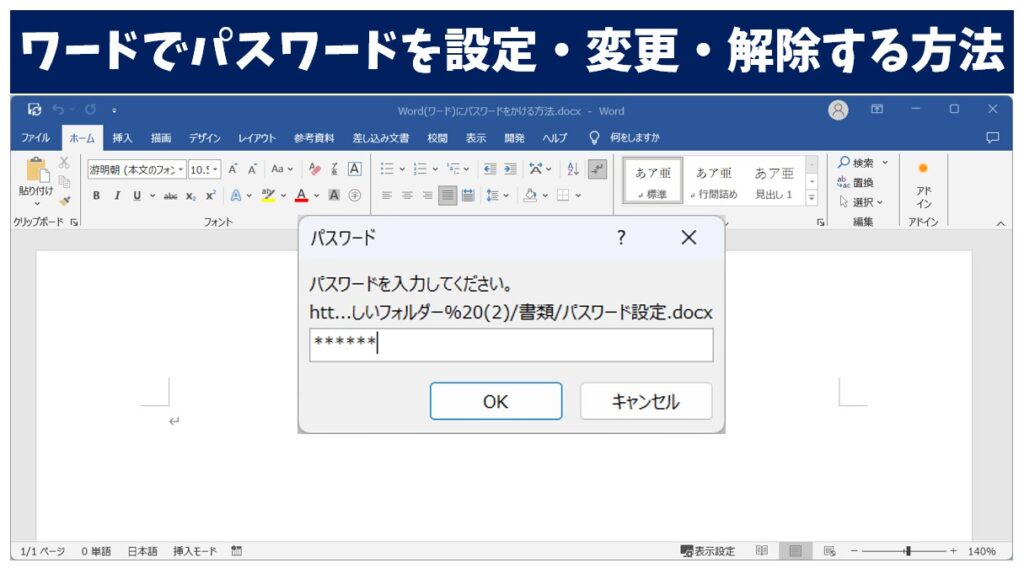Click キャンセル in the password dialog
The width and height of the screenshot is (1024, 568).
[x=646, y=401]
